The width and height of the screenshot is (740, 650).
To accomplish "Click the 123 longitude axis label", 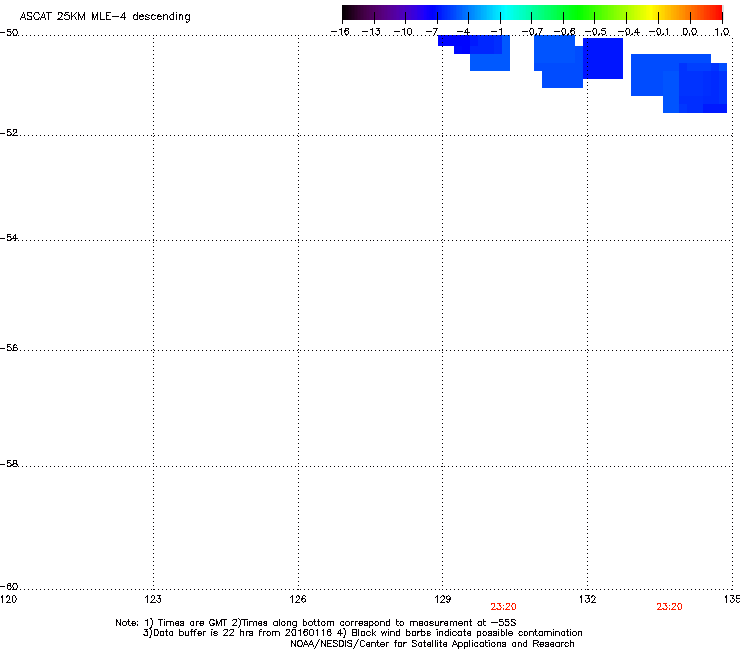I will [153, 599].
